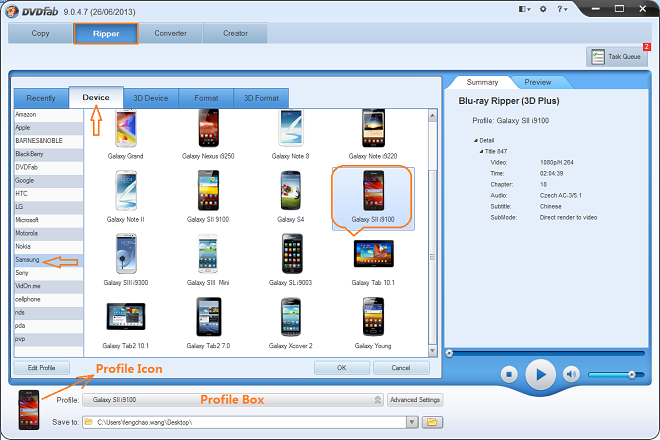Open the settings gear in title bar

(x=543, y=9)
